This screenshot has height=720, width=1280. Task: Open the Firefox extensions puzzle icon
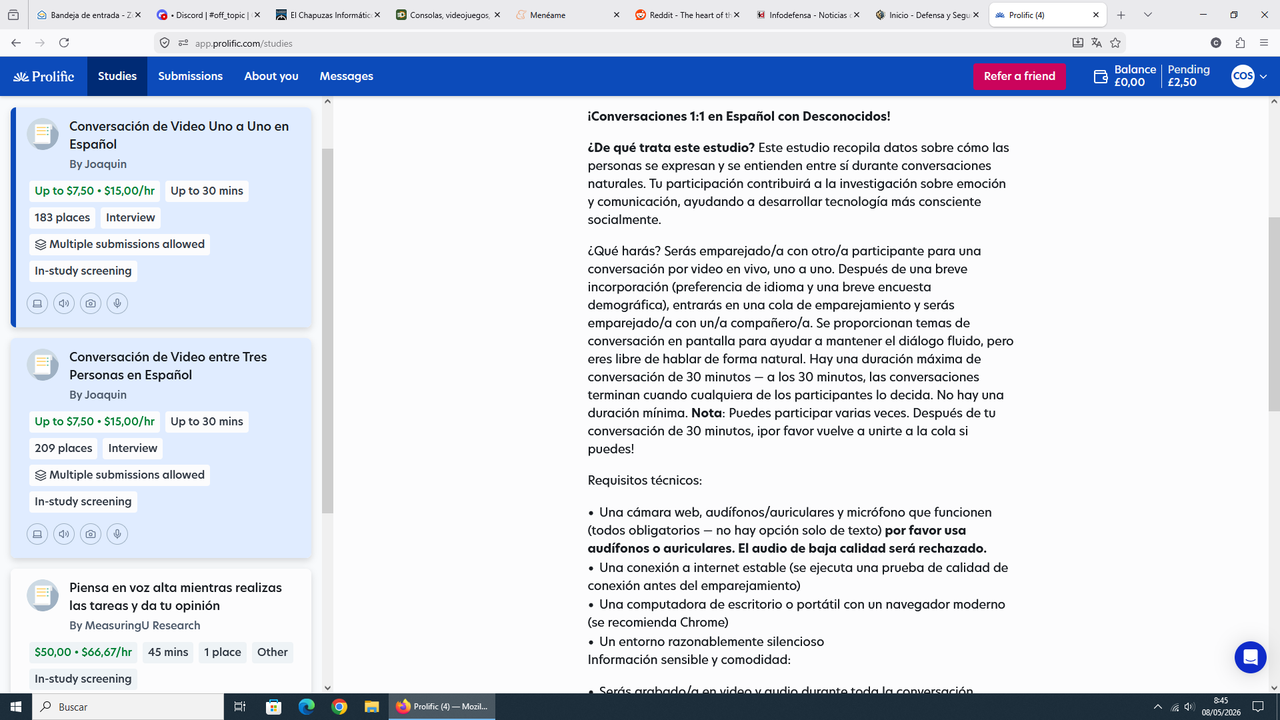(x=1240, y=43)
